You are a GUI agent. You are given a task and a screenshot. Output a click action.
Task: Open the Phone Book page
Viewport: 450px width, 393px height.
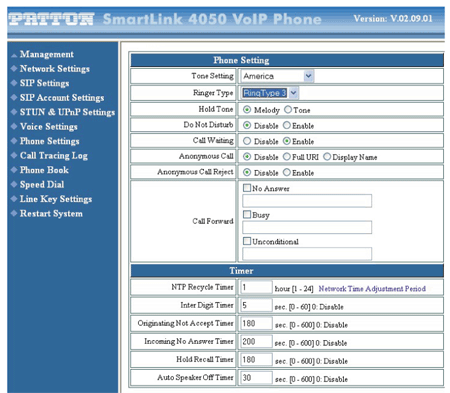(x=44, y=170)
